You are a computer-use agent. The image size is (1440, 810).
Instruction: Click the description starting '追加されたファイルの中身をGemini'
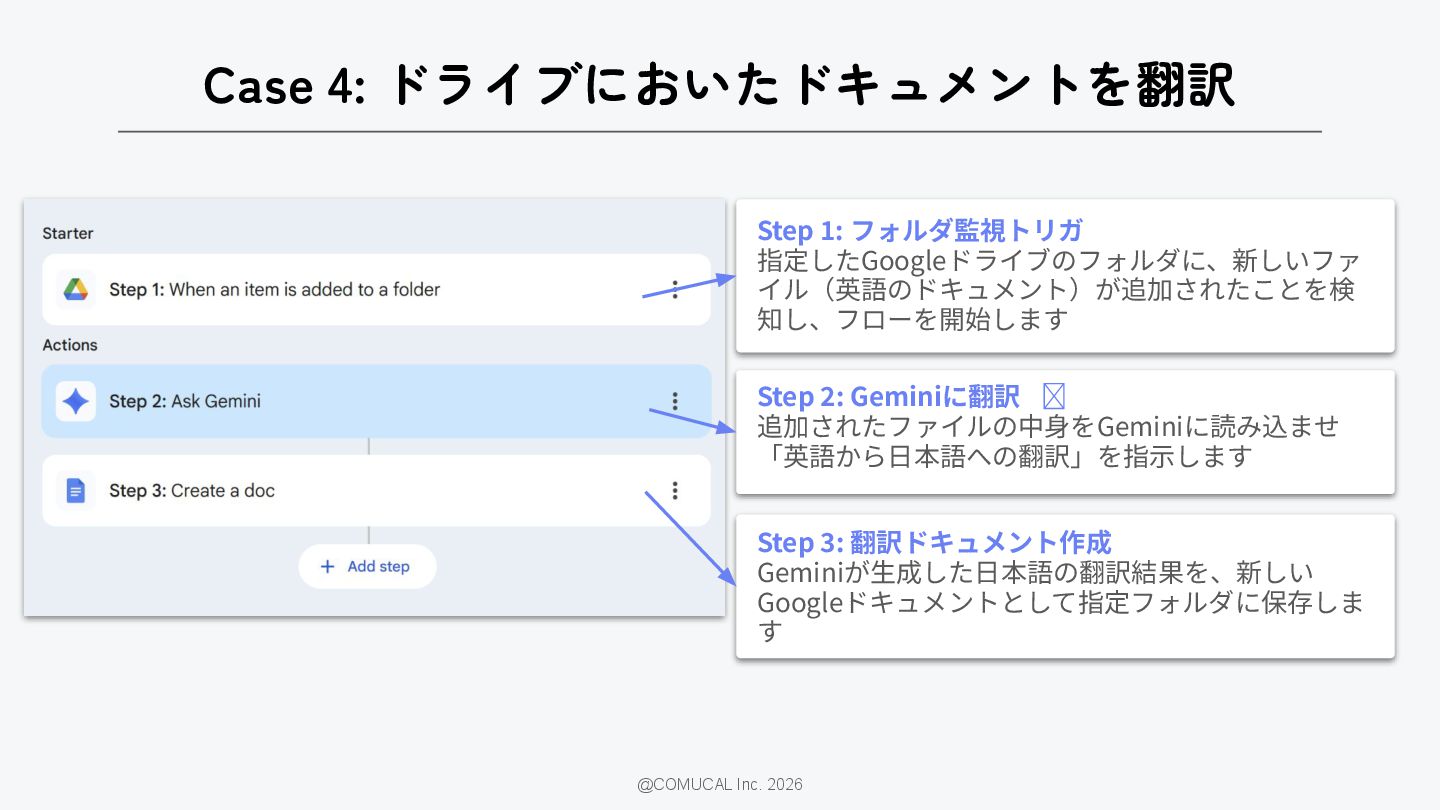(1048, 441)
